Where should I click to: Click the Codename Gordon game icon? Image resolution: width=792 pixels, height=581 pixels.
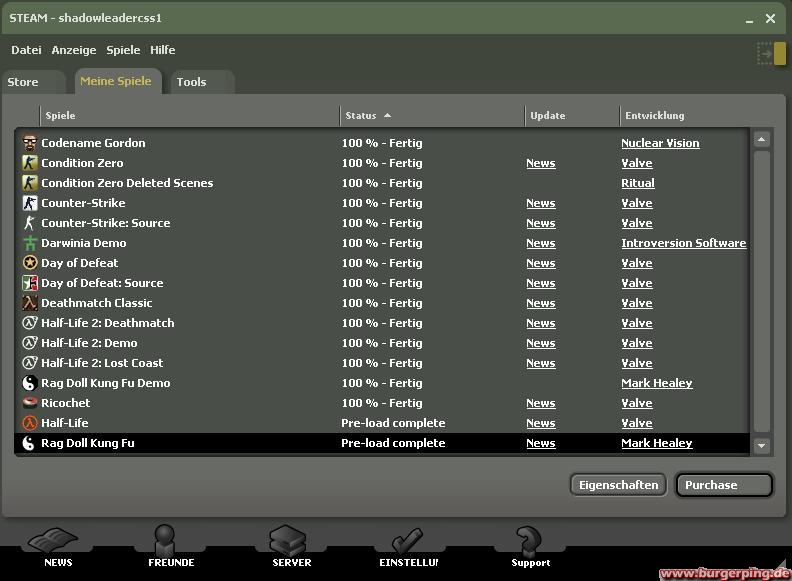pyautogui.click(x=30, y=143)
